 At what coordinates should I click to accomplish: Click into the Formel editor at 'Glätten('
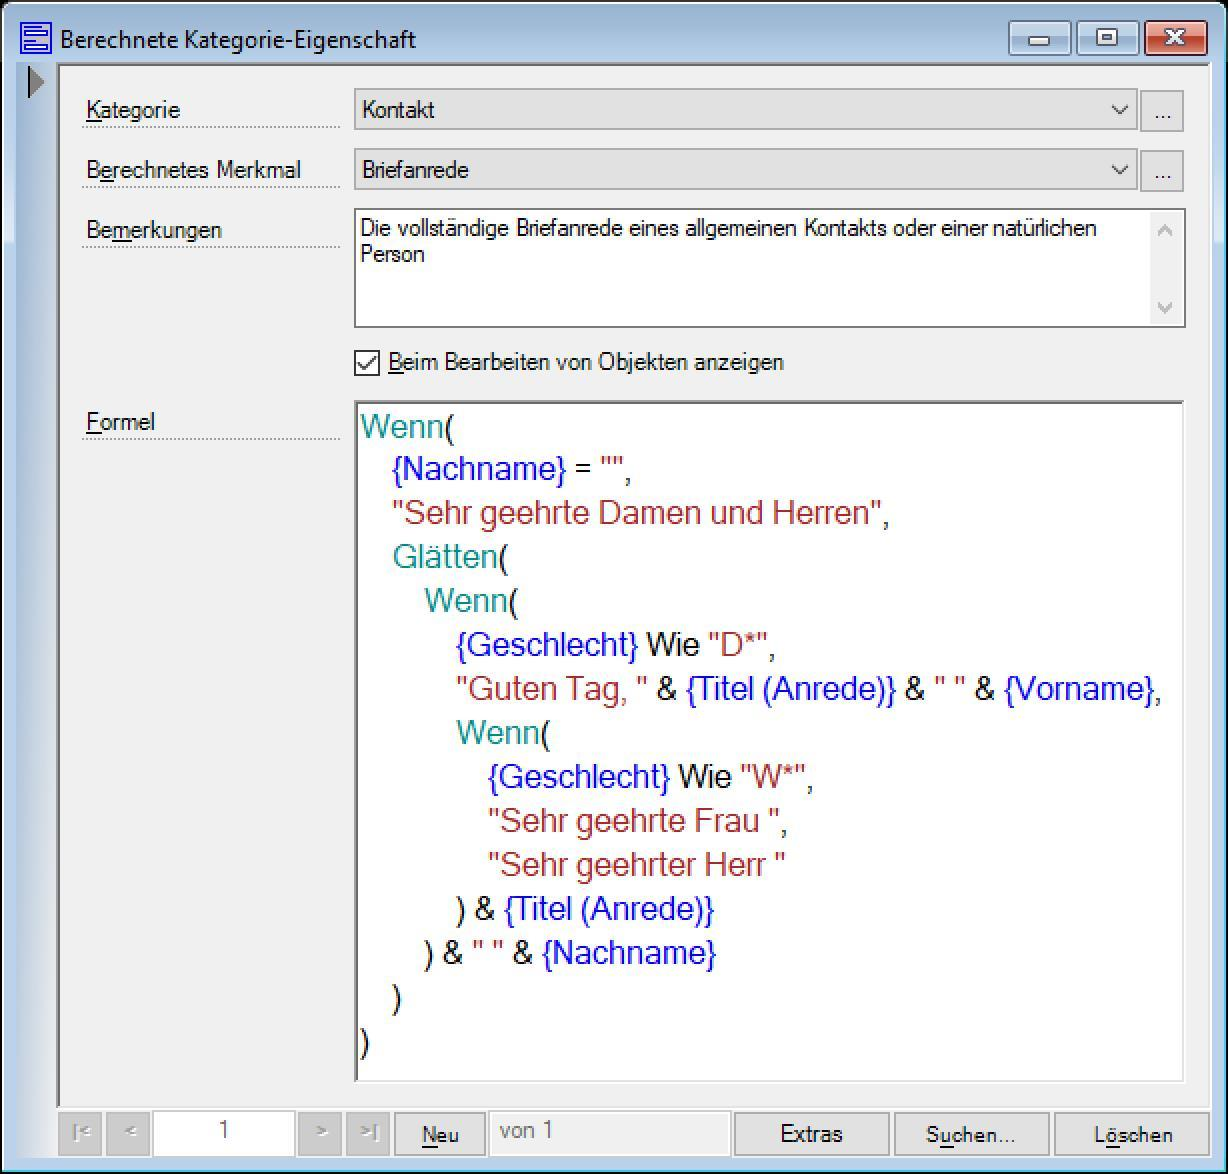click(450, 557)
